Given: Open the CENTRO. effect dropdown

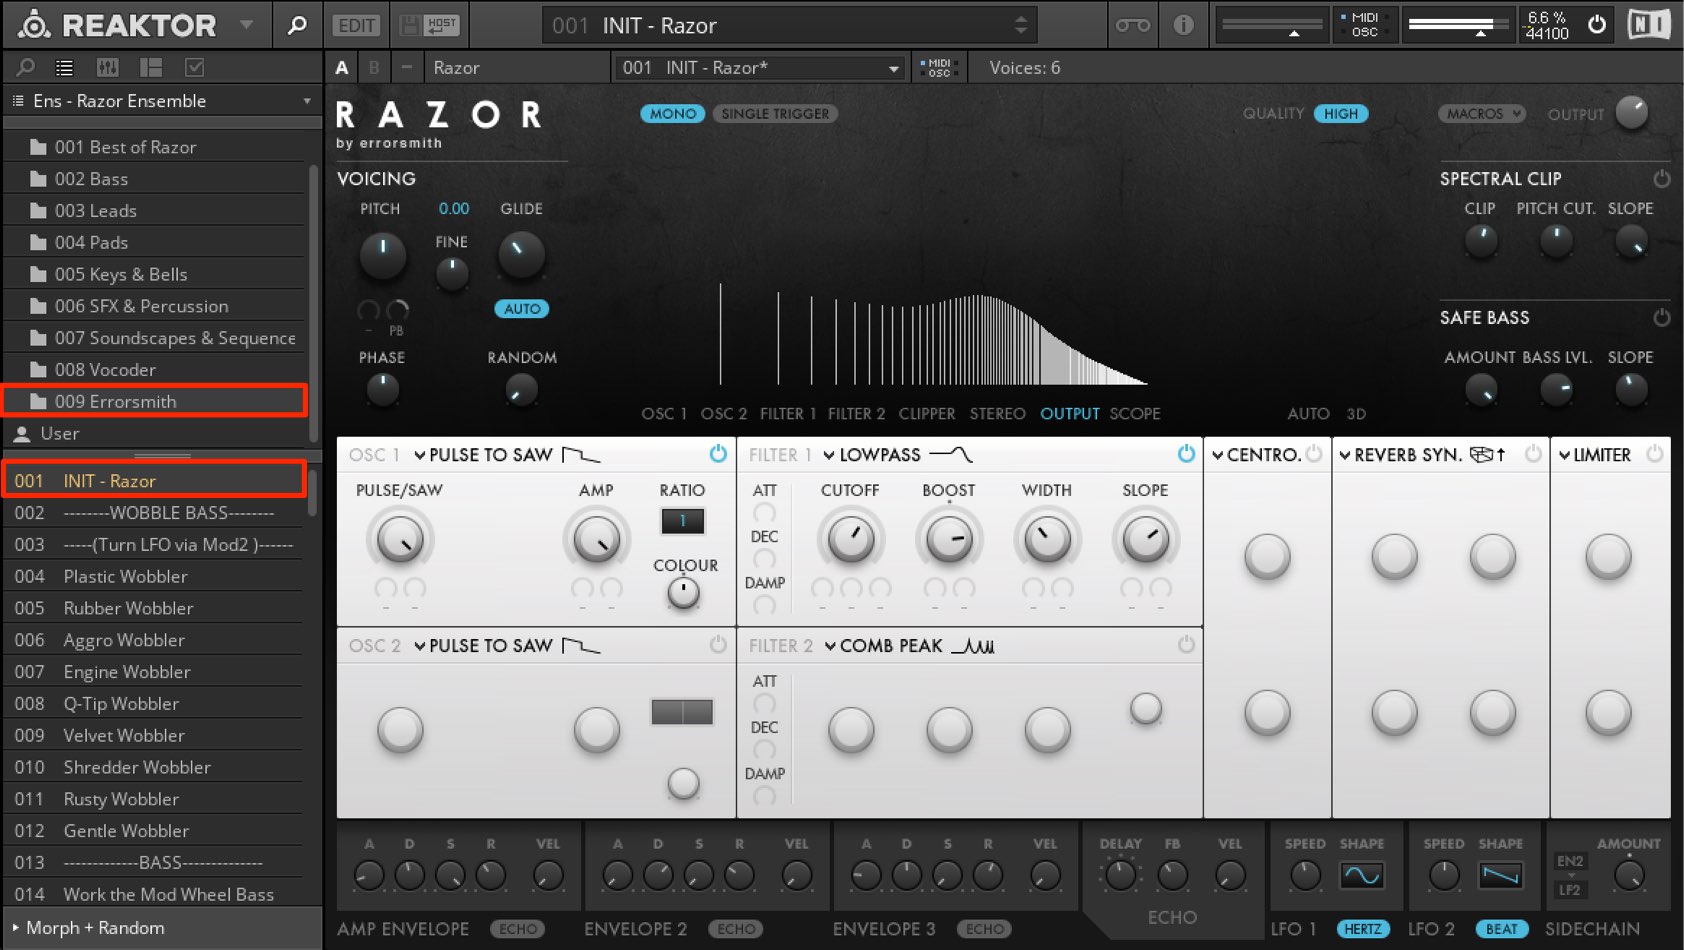Looking at the screenshot, I should click(x=1256, y=455).
